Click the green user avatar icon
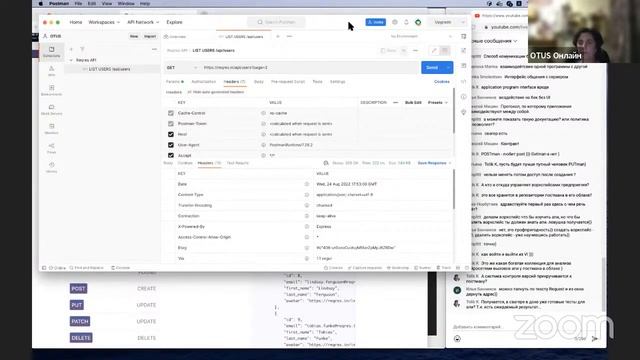 point(418,22)
